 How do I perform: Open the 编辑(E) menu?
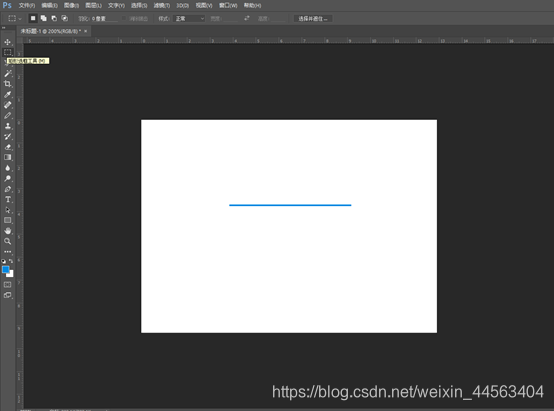(x=49, y=5)
